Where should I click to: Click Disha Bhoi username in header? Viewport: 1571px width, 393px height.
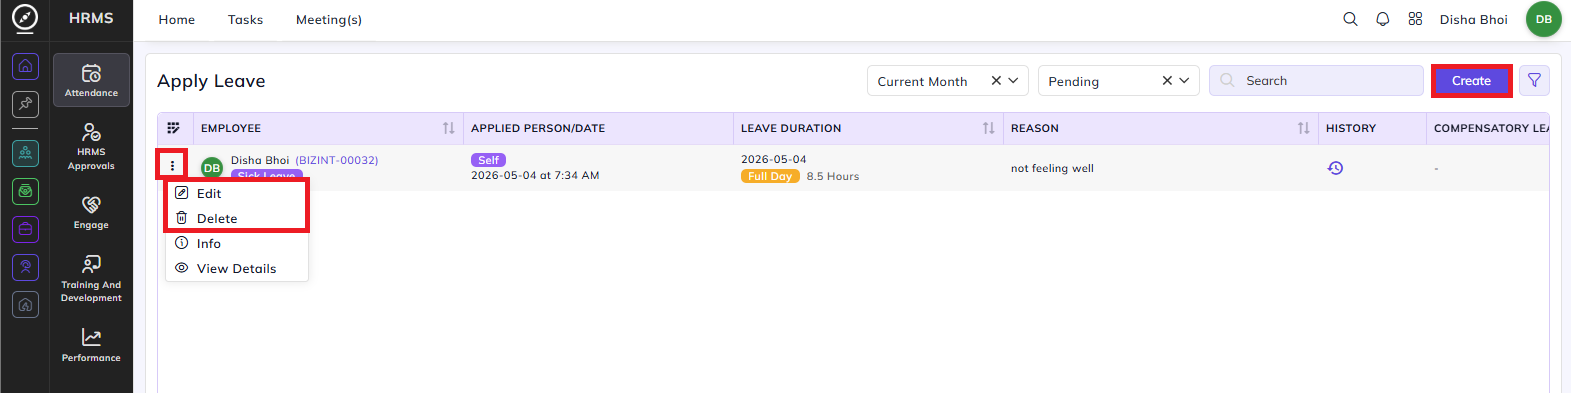[x=1473, y=20]
